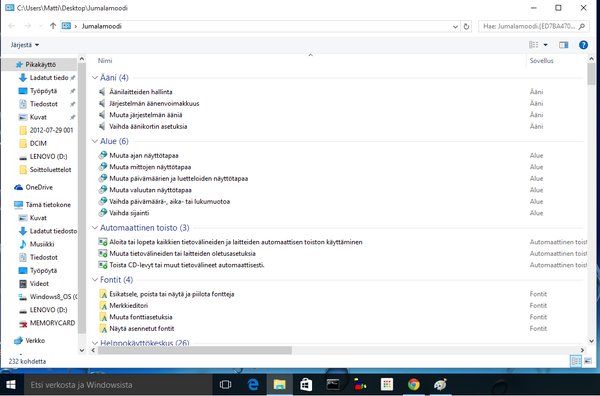
Task: Switch to details view icon in status bar
Action: (x=576, y=361)
